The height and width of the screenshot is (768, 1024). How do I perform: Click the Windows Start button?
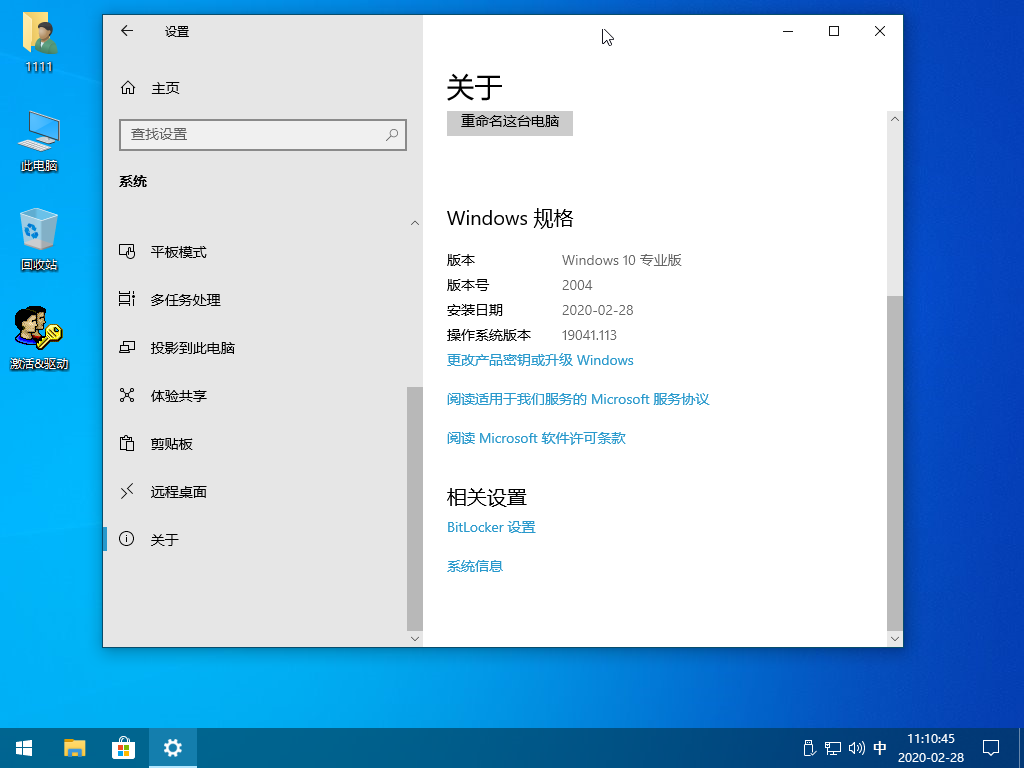[x=23, y=747]
